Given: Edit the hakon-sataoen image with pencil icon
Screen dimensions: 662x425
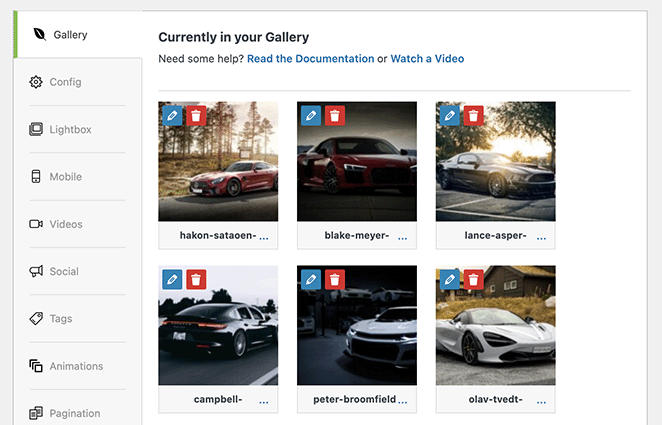Looking at the screenshot, I should click(x=172, y=116).
